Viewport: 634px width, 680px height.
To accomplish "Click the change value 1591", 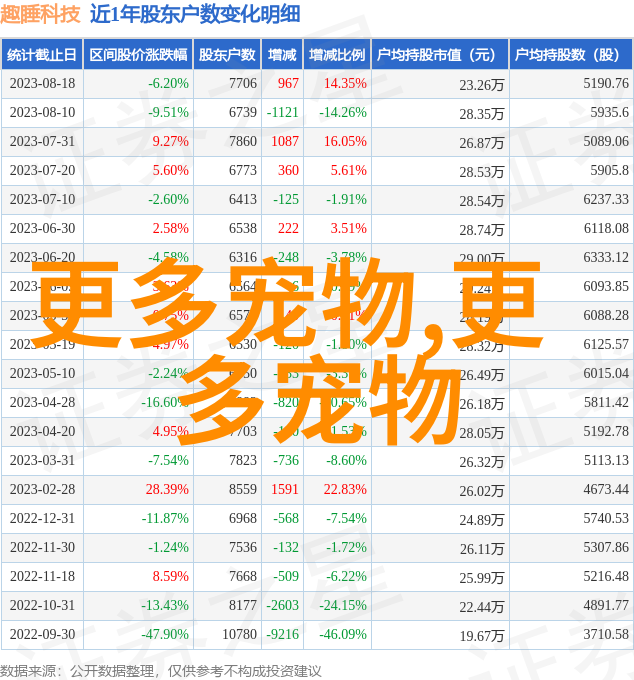I will (x=285, y=489).
